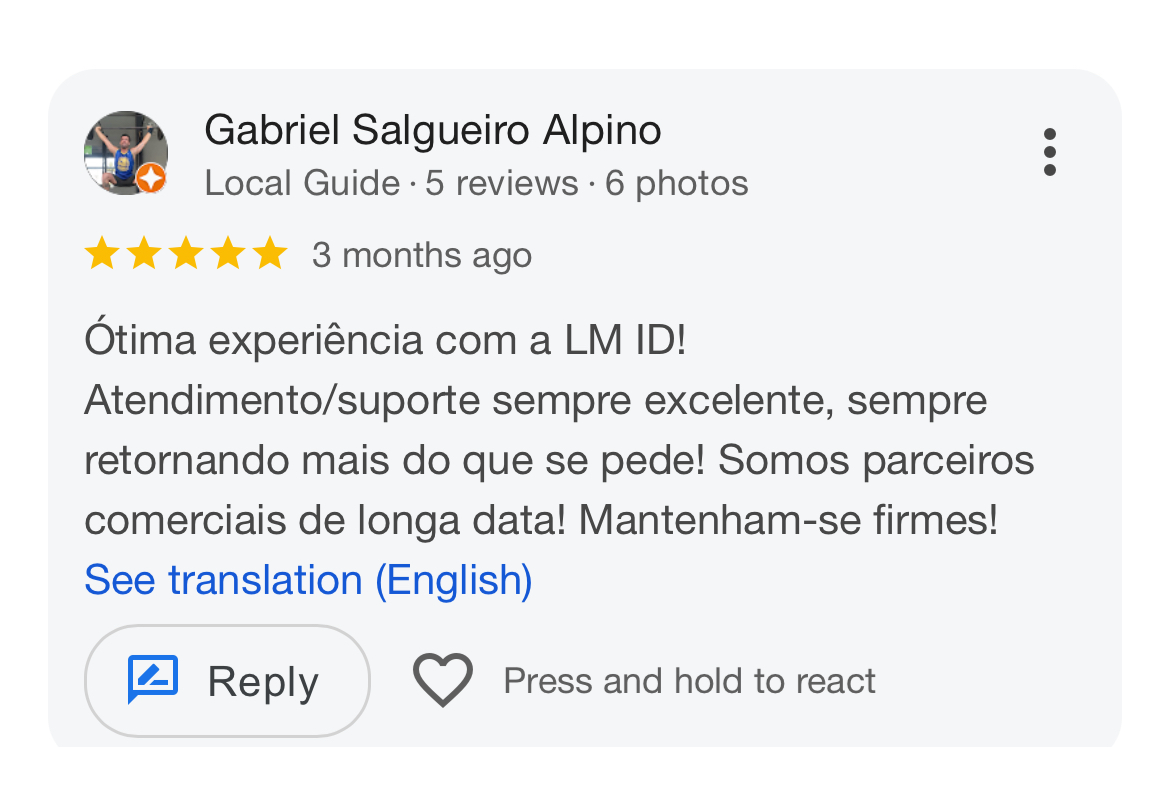
Task: Click the first yellow rating star
Action: (x=102, y=255)
